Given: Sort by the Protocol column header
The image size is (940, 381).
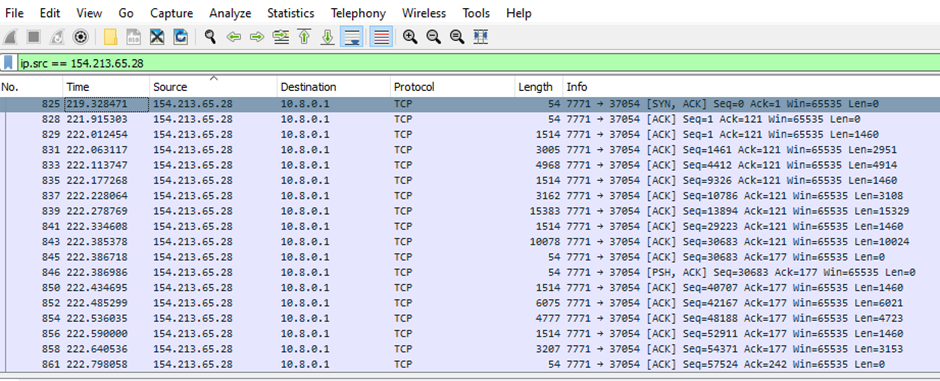Looking at the screenshot, I should tap(453, 87).
